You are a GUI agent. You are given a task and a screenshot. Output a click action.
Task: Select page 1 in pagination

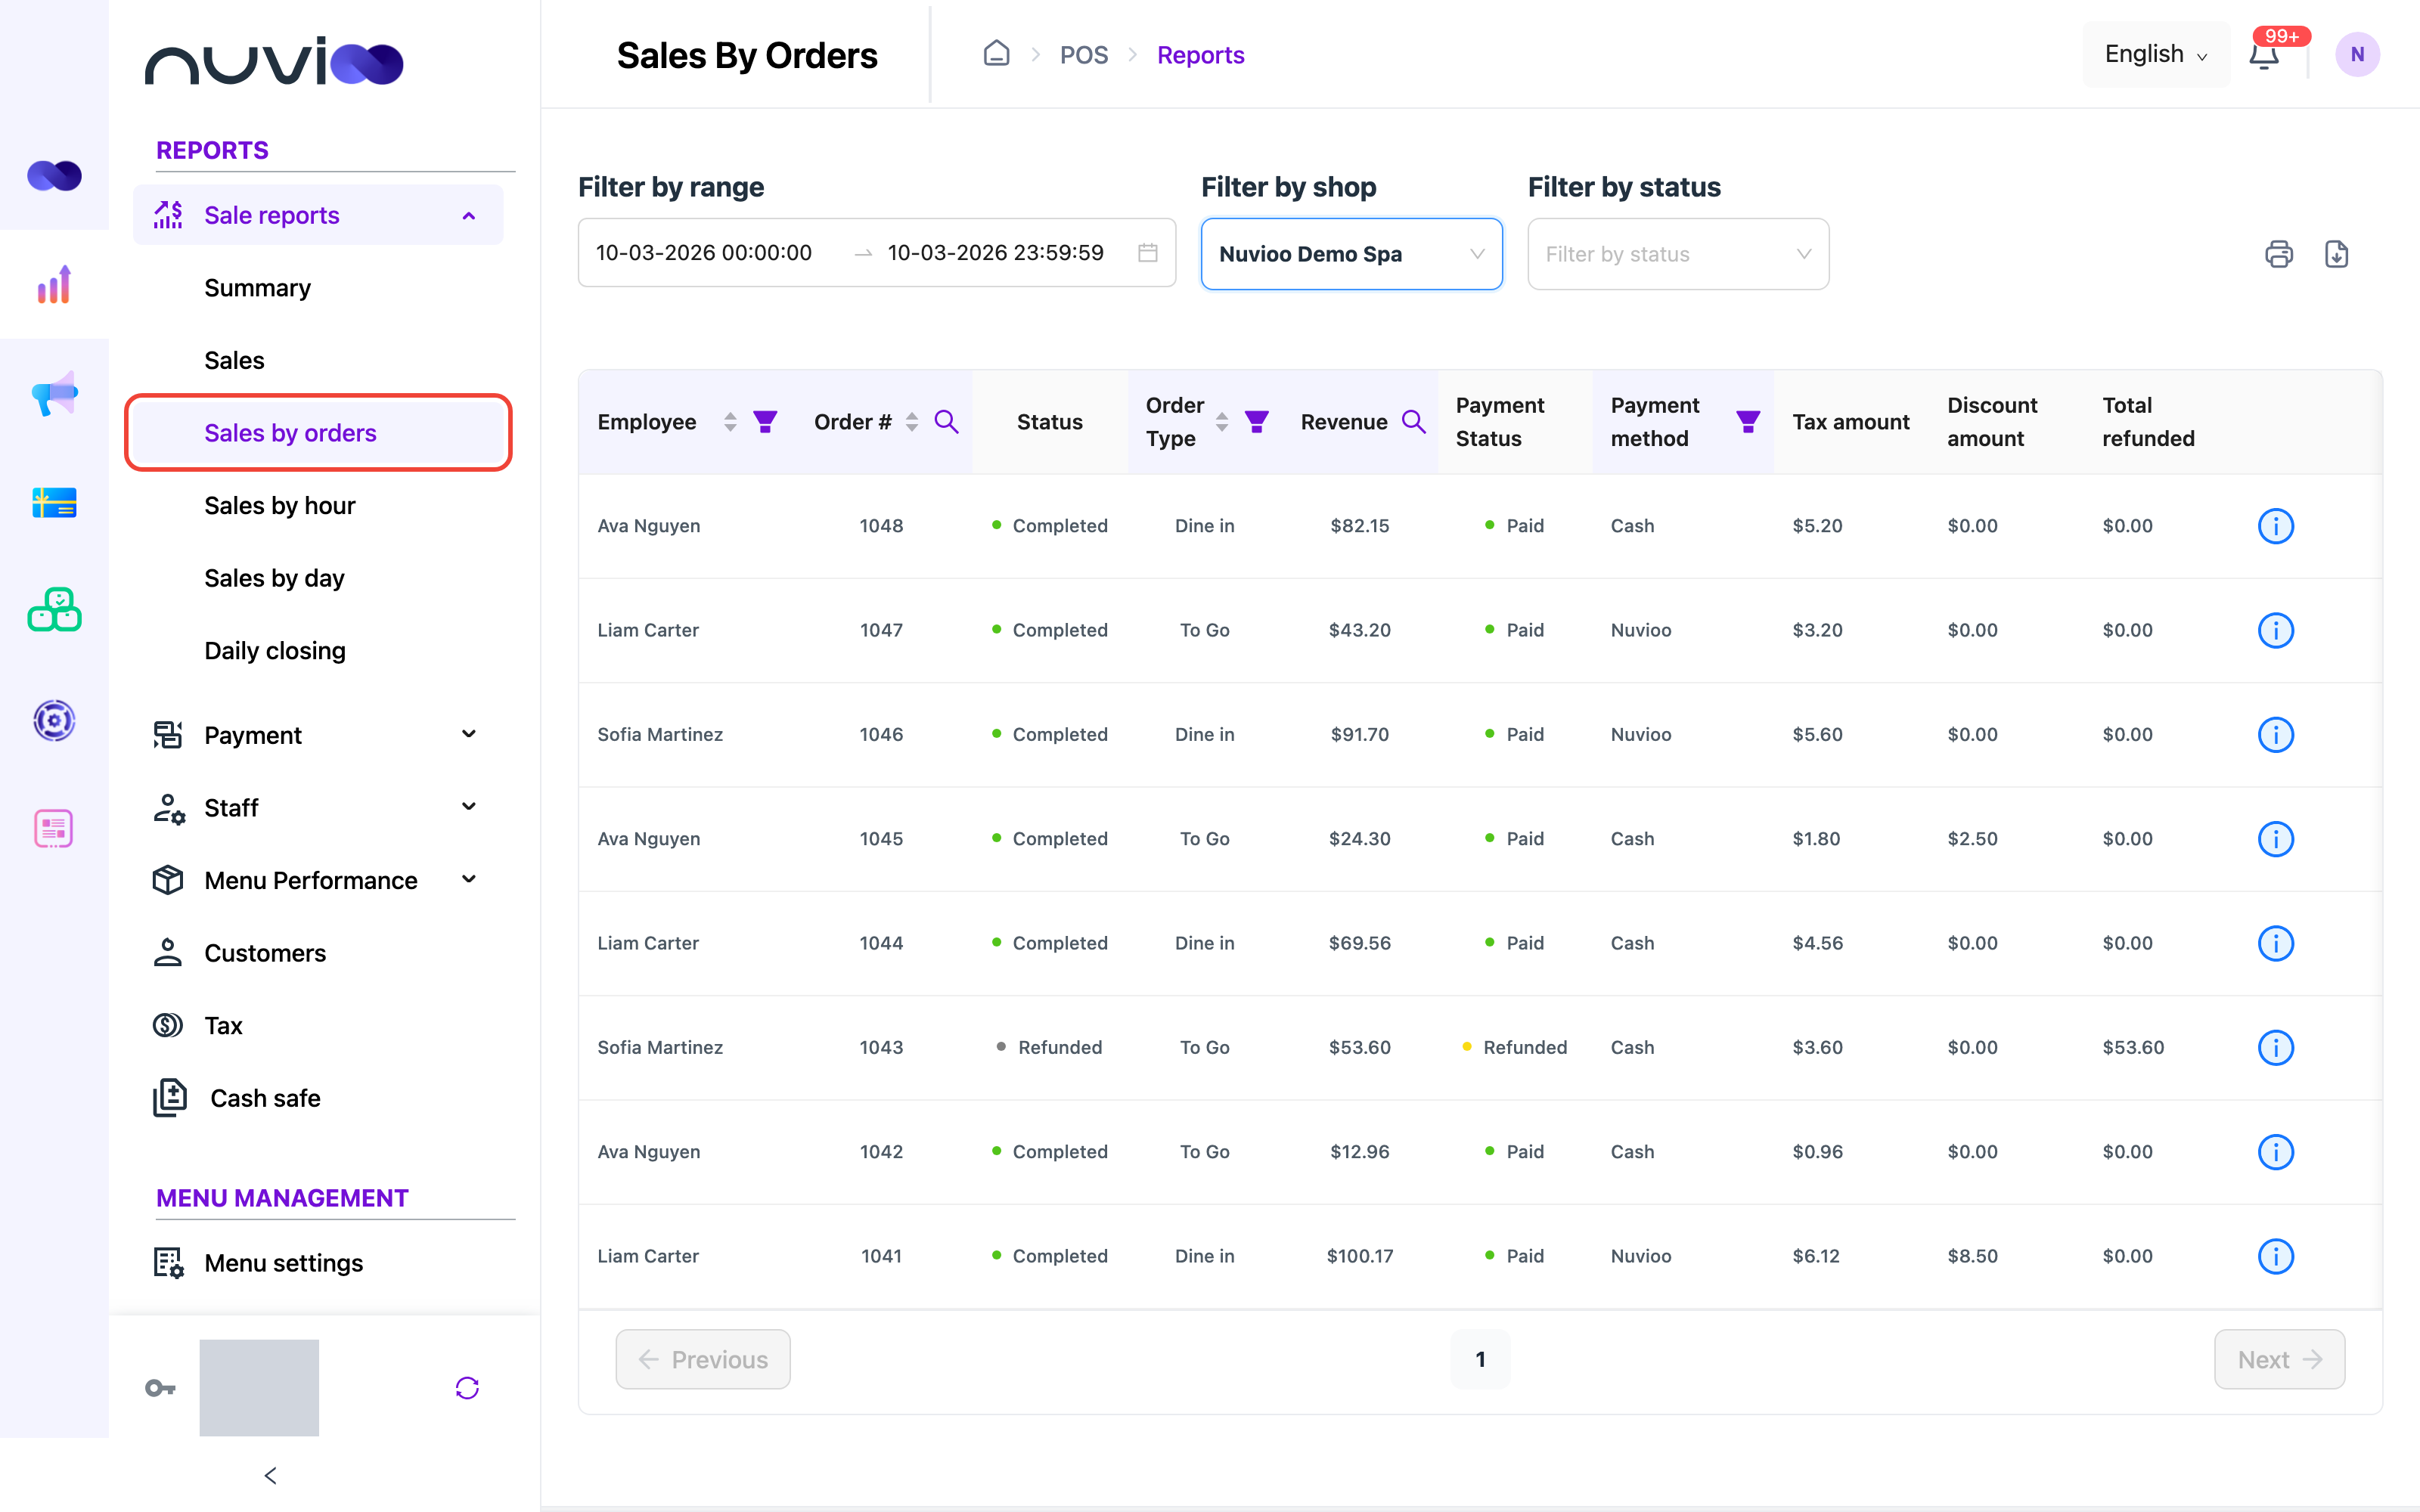(x=1480, y=1359)
